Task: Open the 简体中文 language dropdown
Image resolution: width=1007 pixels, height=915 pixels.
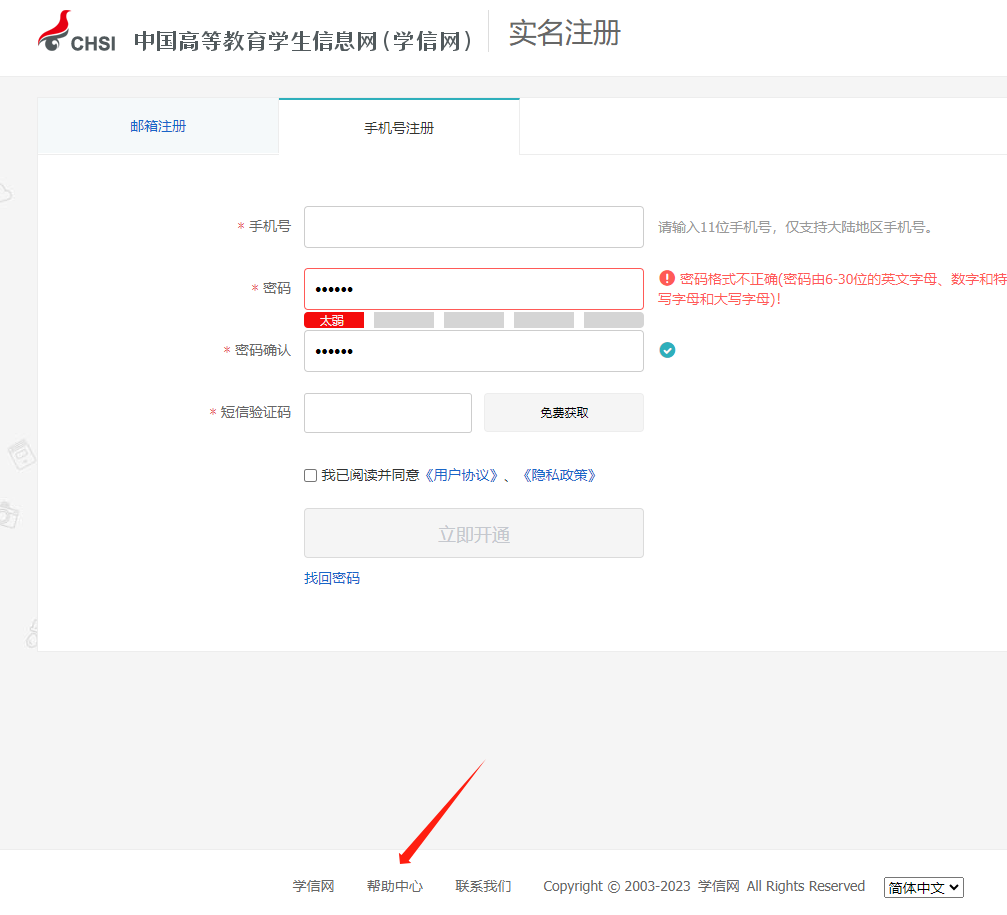Action: 923,887
